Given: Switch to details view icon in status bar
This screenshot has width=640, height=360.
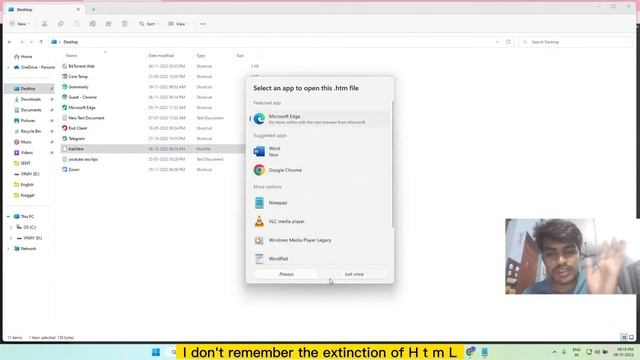Looking at the screenshot, I should (624, 337).
